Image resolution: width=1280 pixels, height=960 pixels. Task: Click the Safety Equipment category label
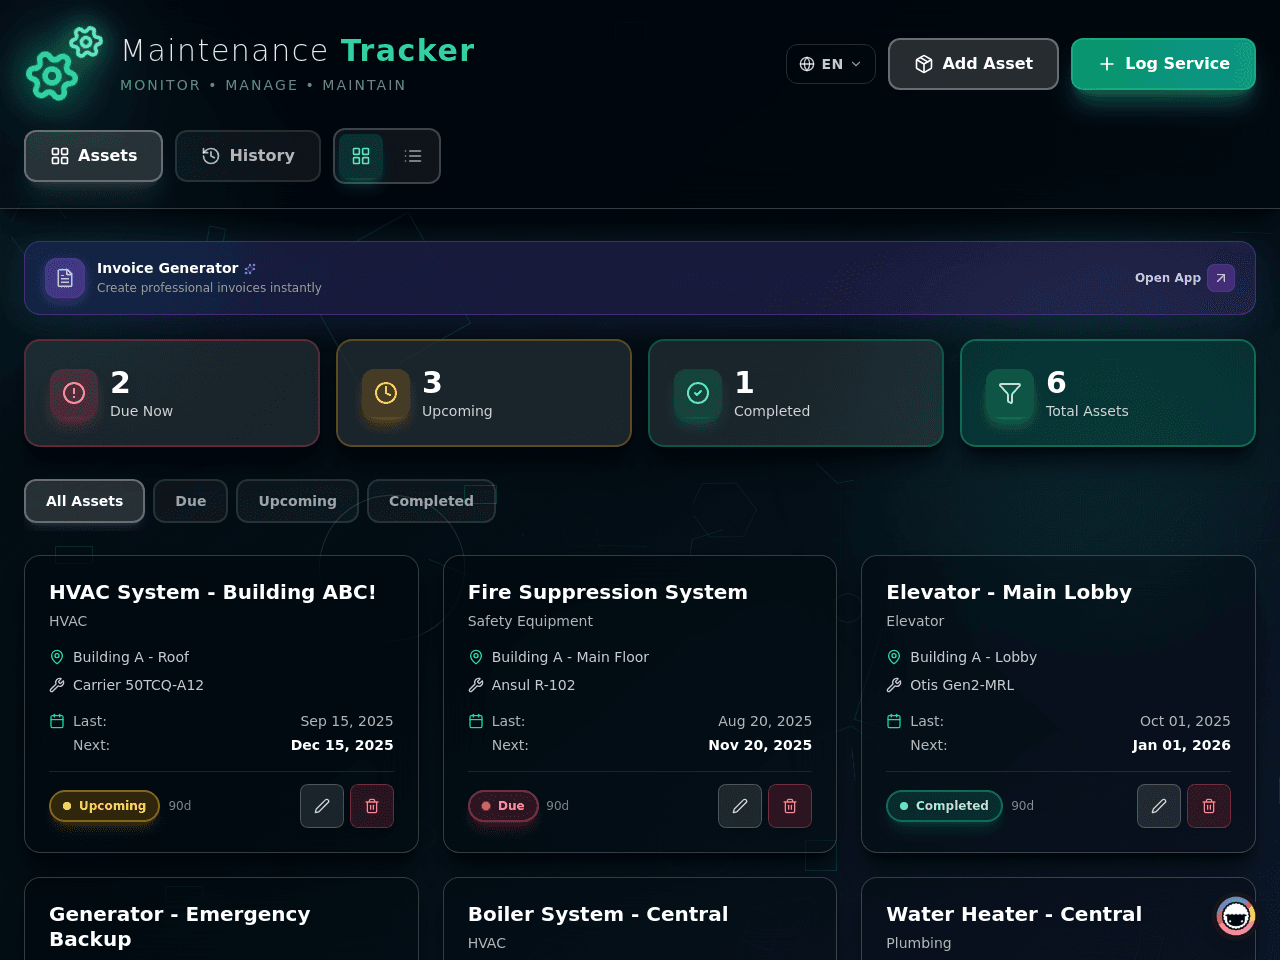click(530, 621)
